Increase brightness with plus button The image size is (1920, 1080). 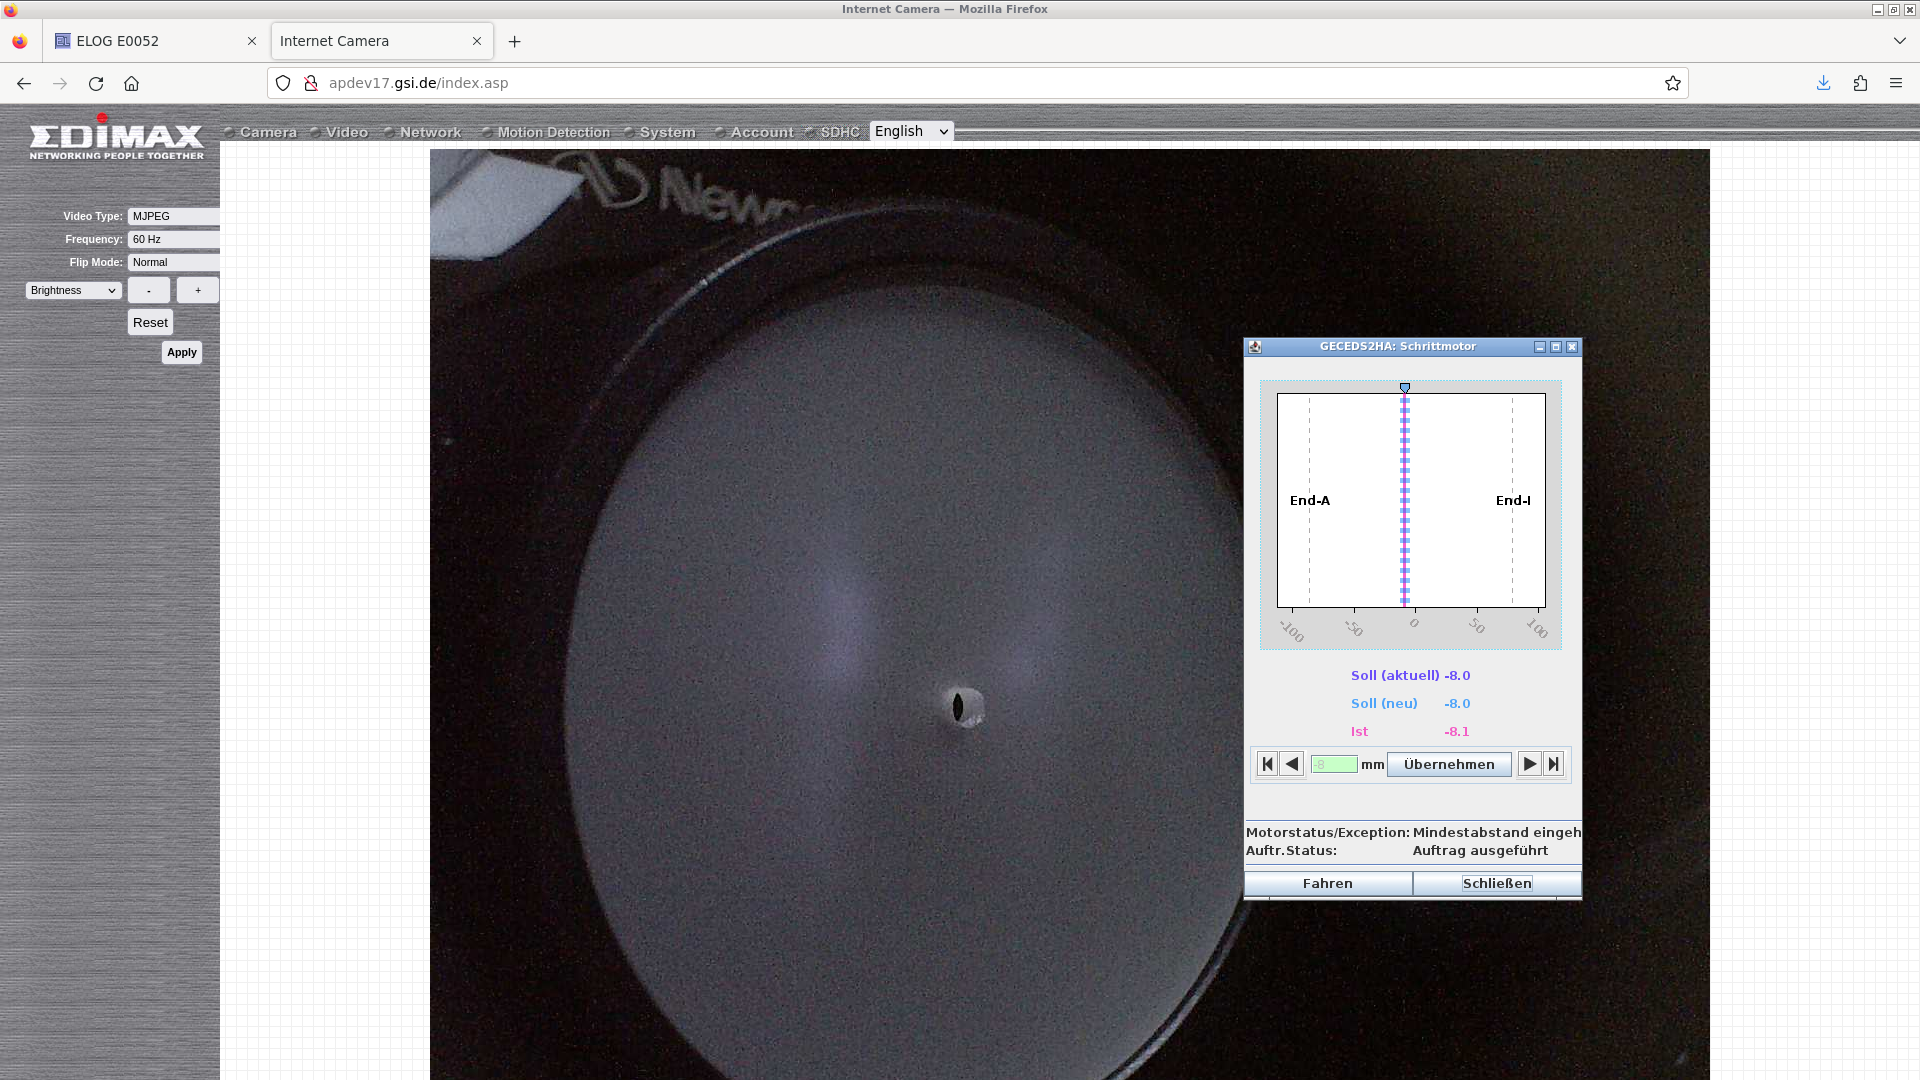(x=198, y=290)
